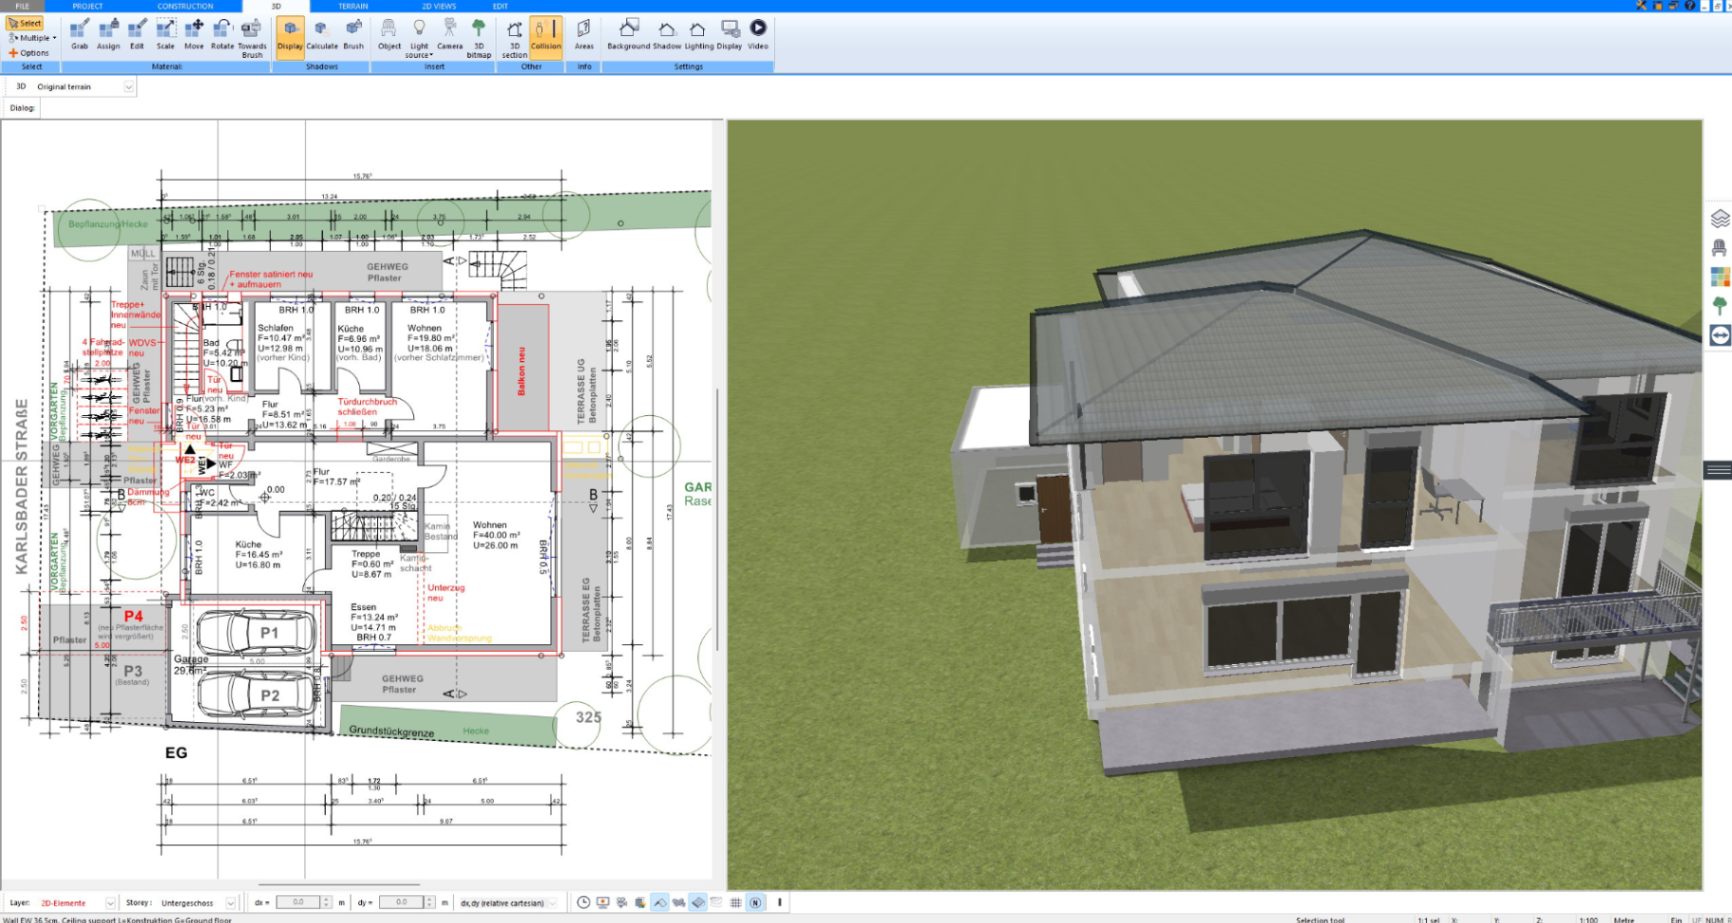Open Lighting settings

point(699,35)
